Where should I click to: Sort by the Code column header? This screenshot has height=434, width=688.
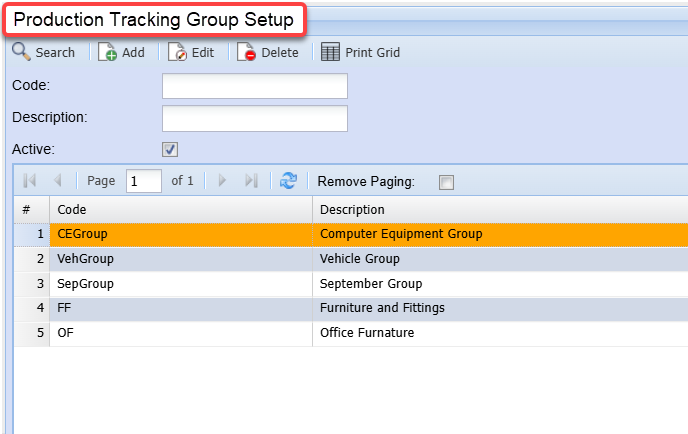pyautogui.click(x=180, y=210)
